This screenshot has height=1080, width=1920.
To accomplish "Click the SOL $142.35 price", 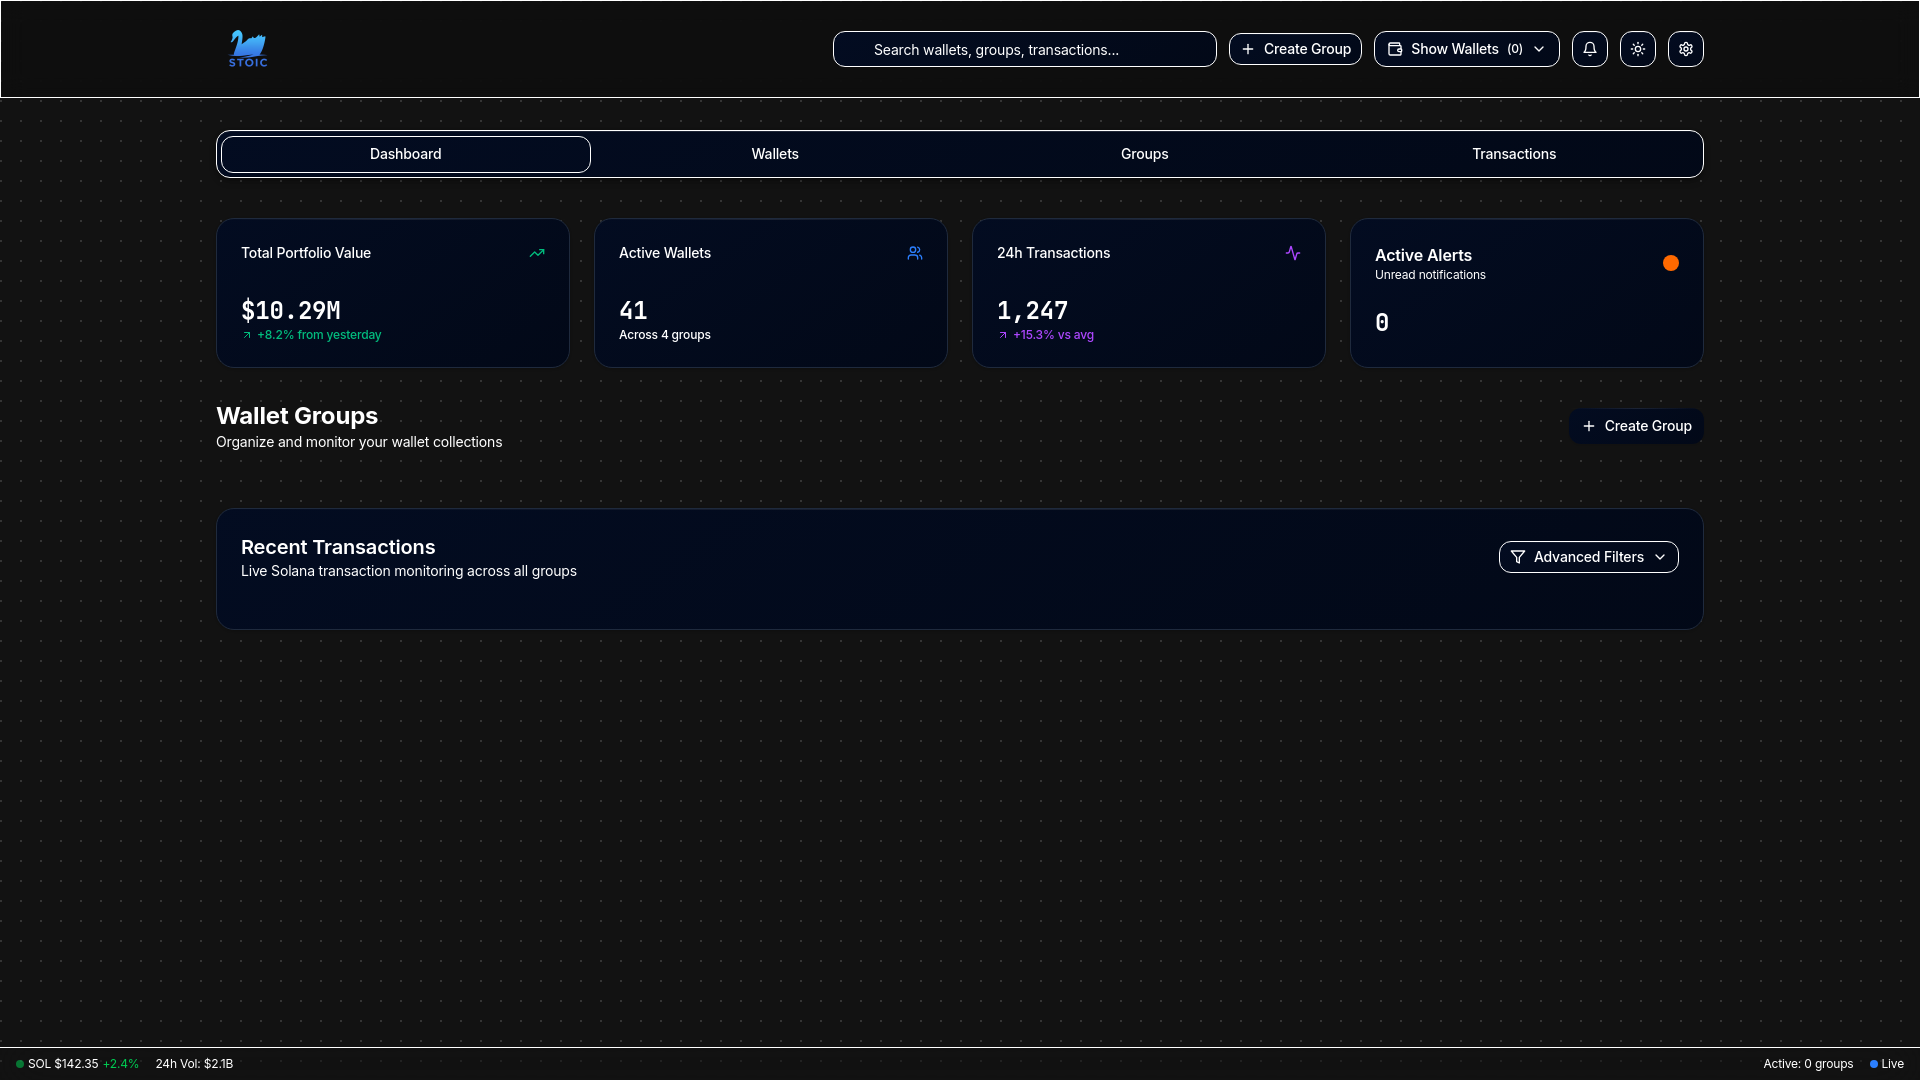I will click(x=63, y=1064).
